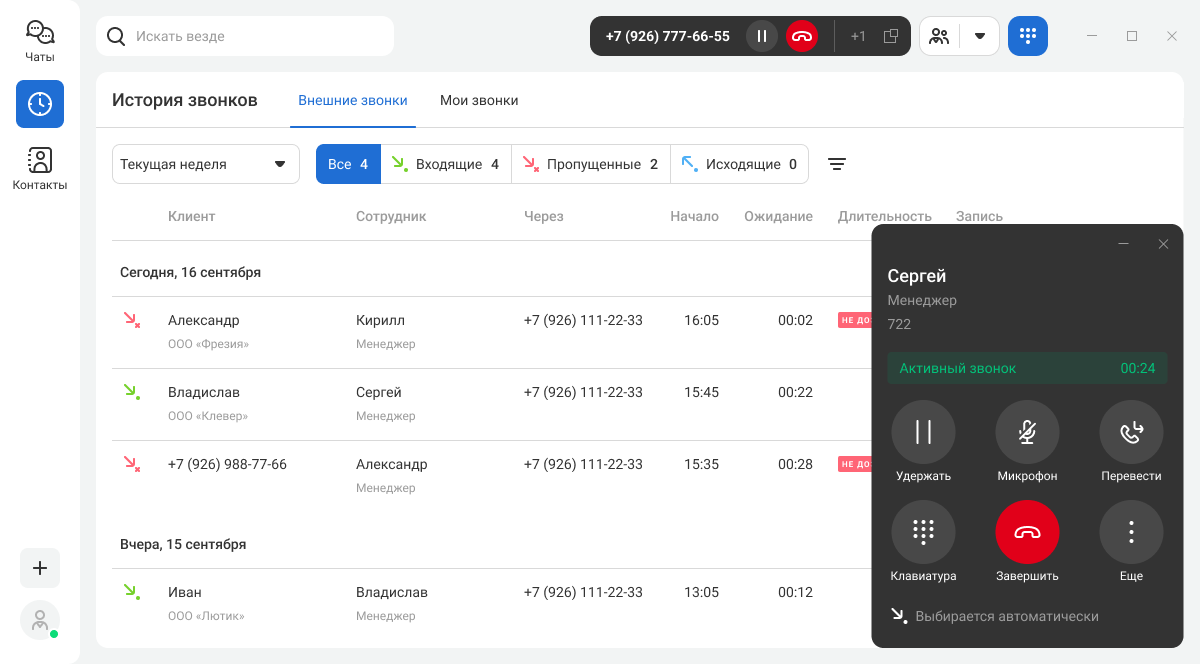Image resolution: width=1200 pixels, height=664 pixels.
Task: Toggle hold with the Удержать button
Action: coord(923,432)
